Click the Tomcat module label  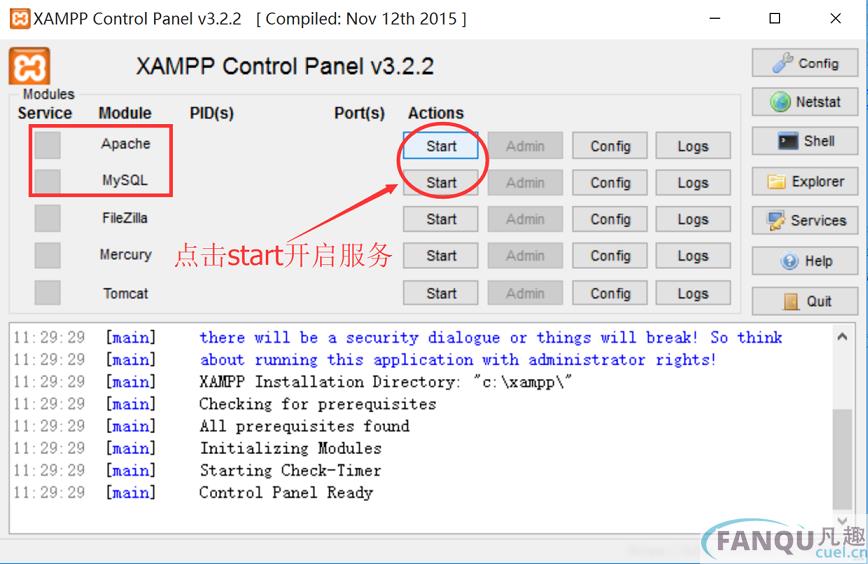tap(126, 293)
